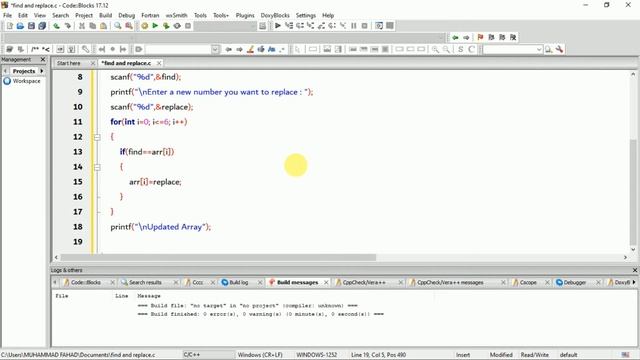This screenshot has width=640, height=360.
Task: Click the highlight marker icon
Action: (250, 49)
